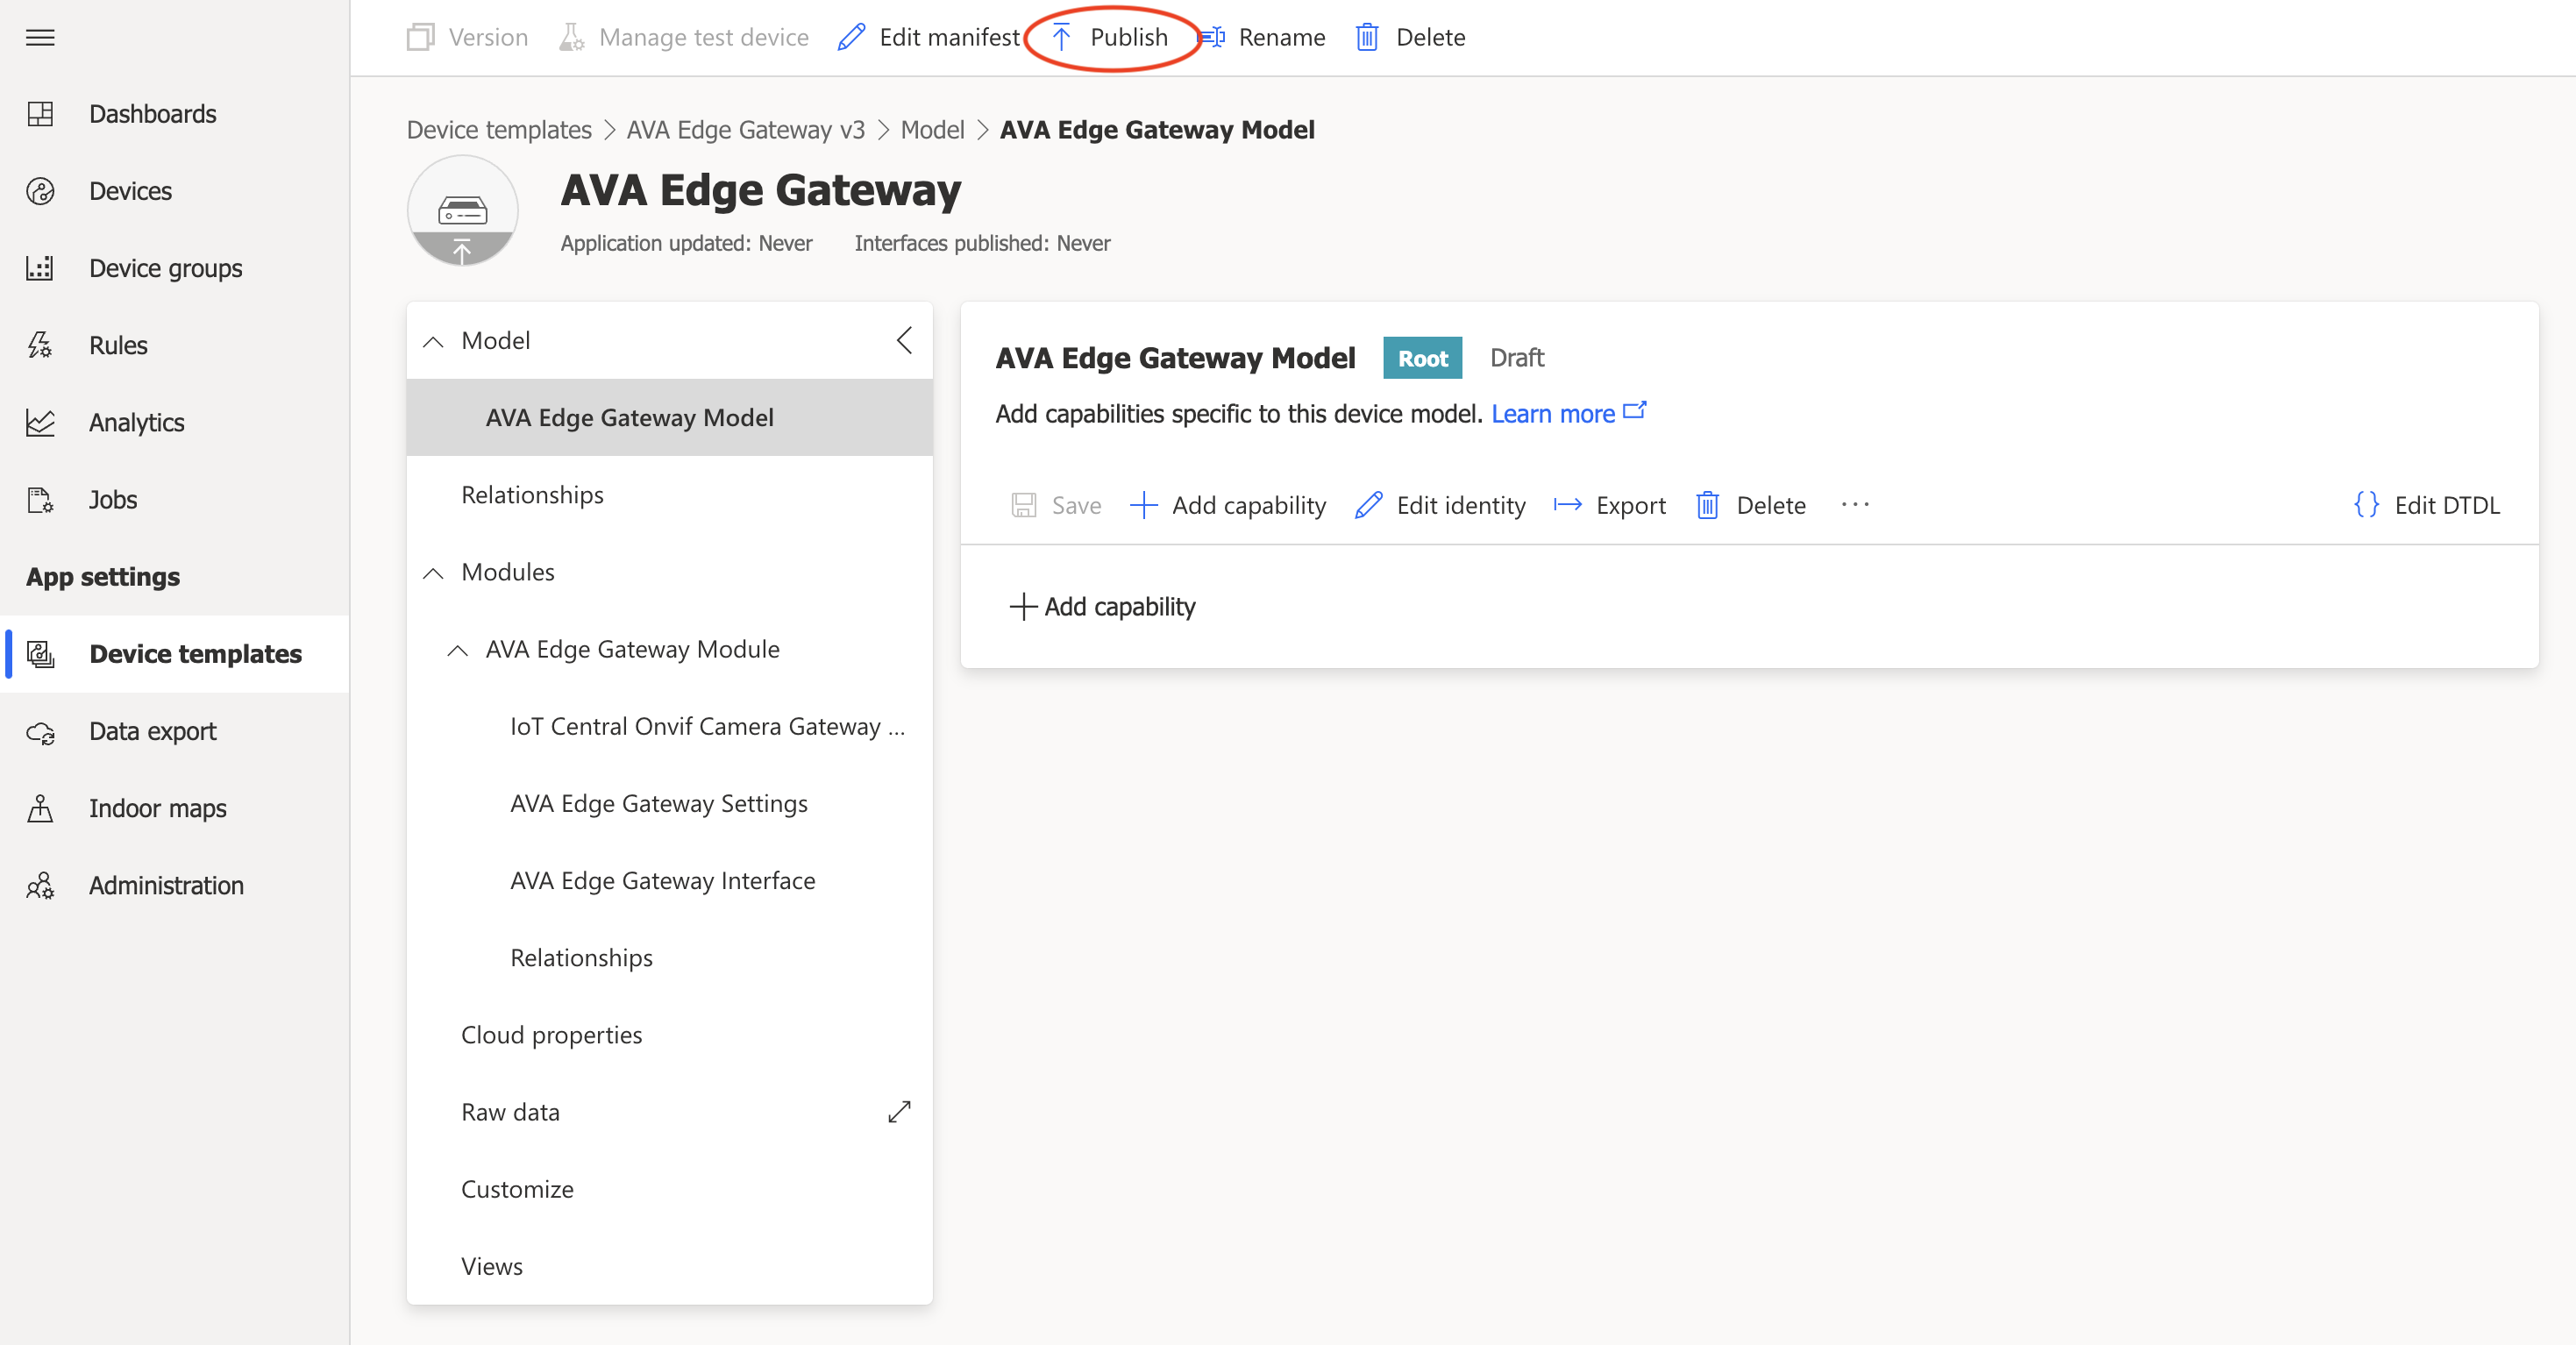2576x1345 pixels.
Task: Collapse the model side panel chevron
Action: (x=904, y=341)
